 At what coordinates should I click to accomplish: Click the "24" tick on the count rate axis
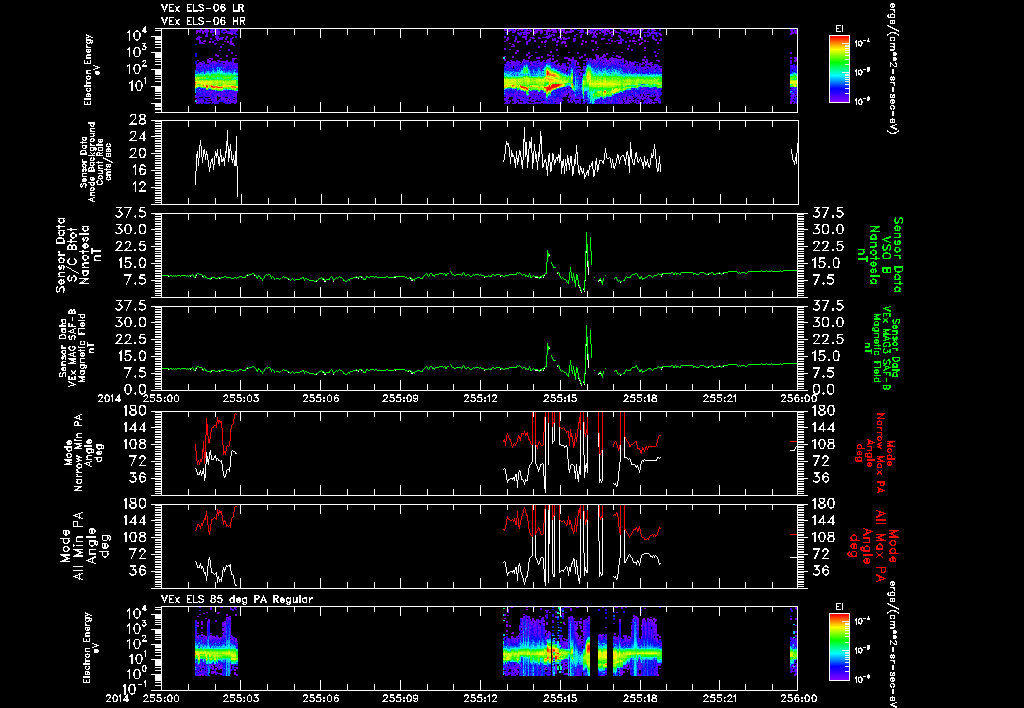138,137
